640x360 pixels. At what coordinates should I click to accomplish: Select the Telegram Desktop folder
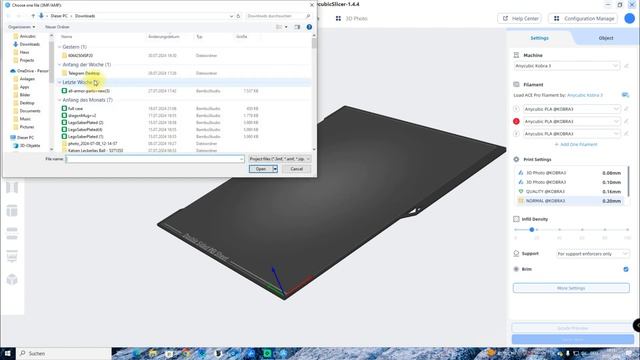(84, 73)
